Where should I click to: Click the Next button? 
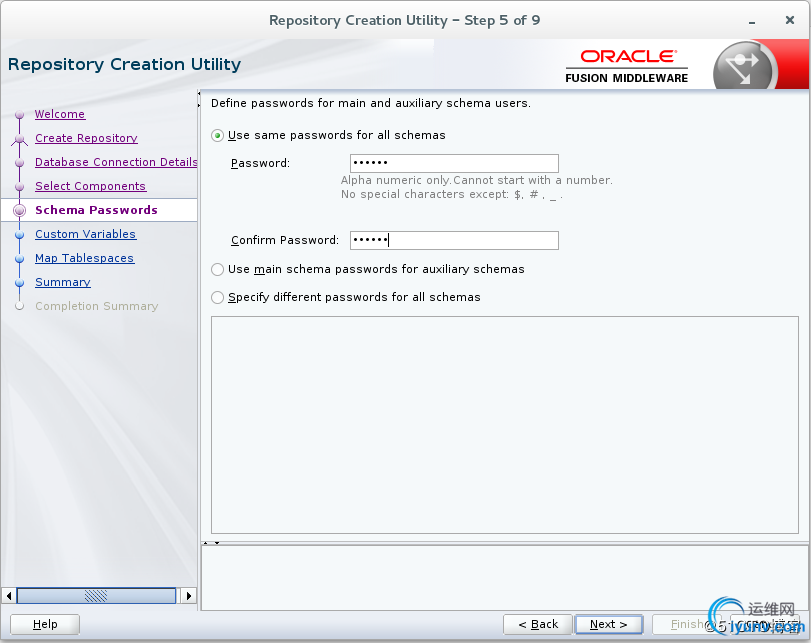pyautogui.click(x=609, y=624)
